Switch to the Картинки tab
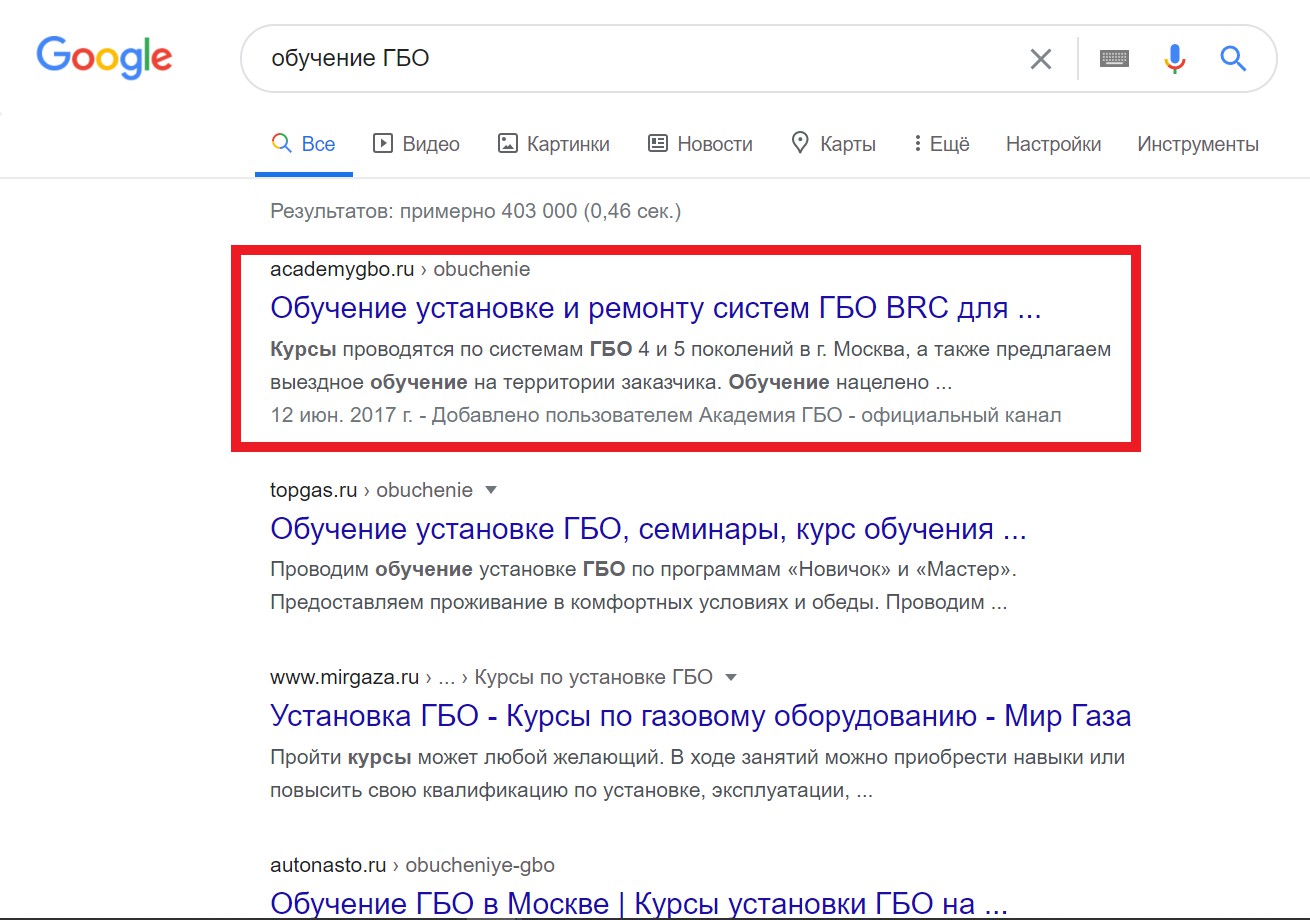1310x920 pixels. [553, 144]
